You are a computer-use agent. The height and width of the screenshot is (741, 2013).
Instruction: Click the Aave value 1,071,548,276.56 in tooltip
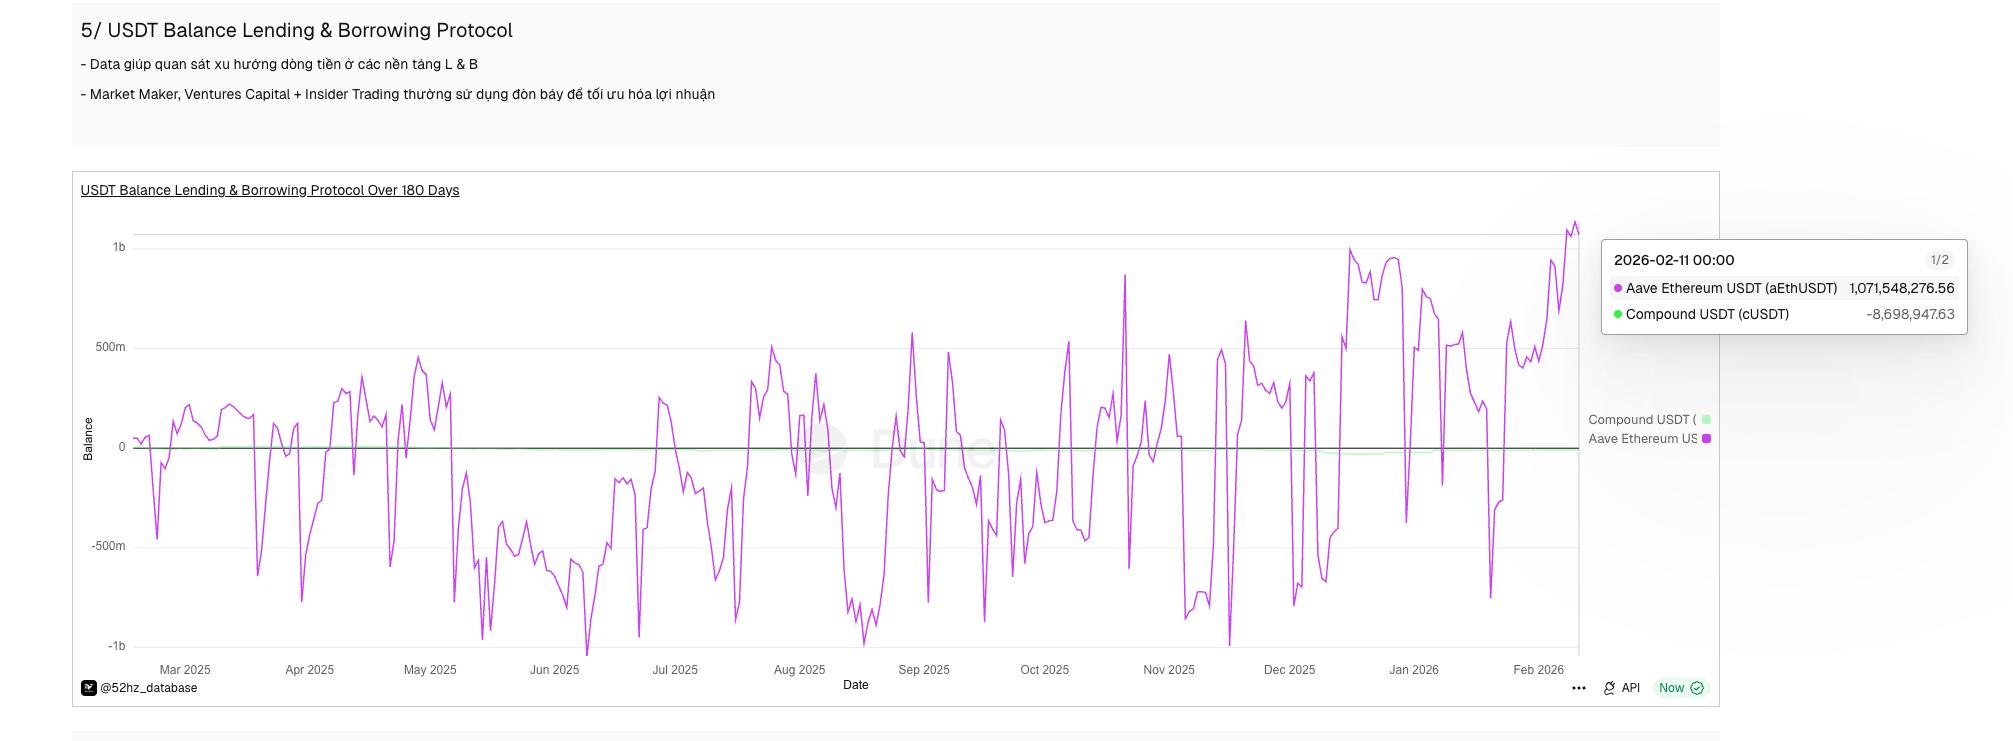click(x=1901, y=288)
